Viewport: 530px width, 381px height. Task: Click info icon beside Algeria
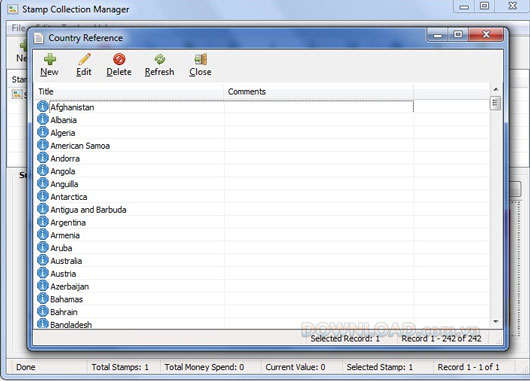[43, 132]
